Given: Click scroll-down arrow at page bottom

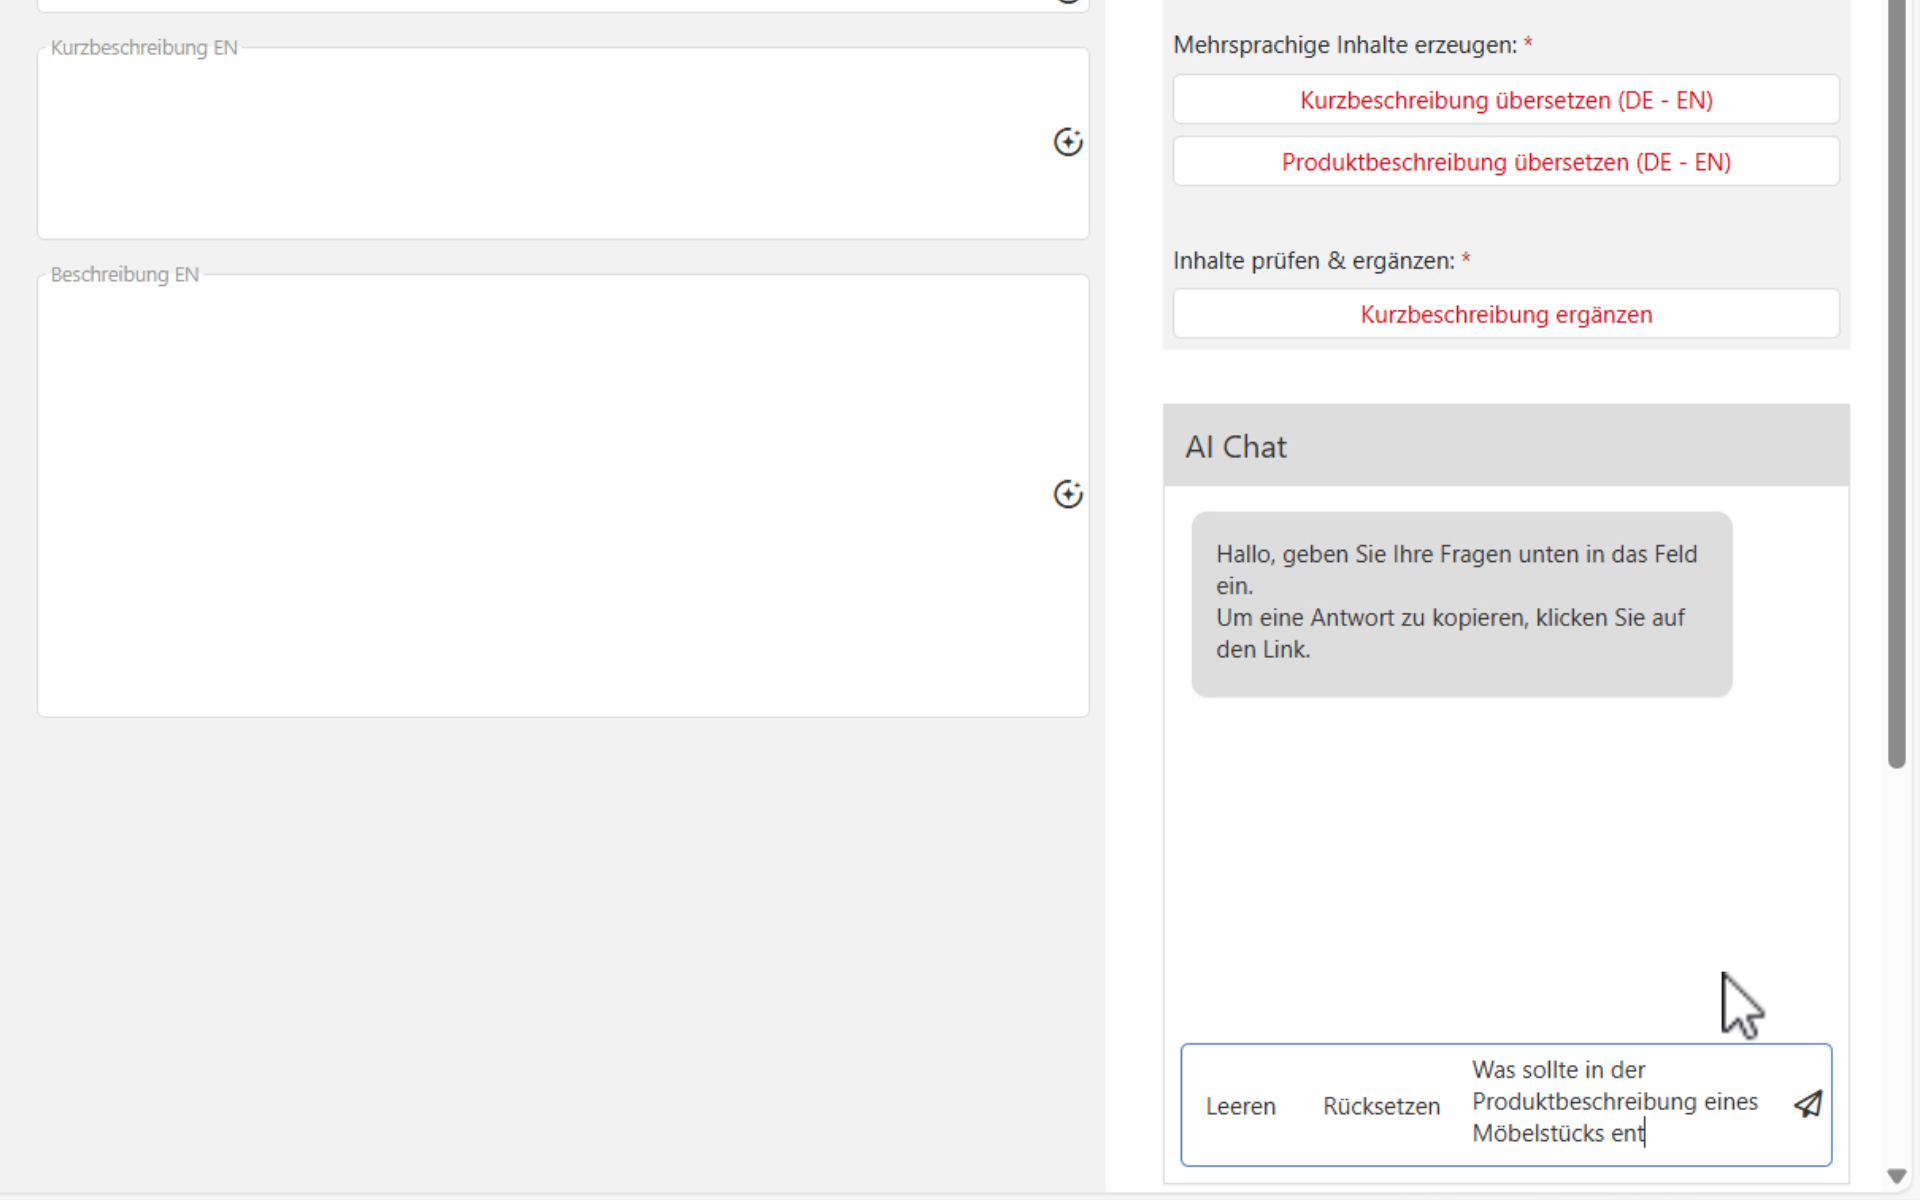Looking at the screenshot, I should [x=1896, y=1176].
